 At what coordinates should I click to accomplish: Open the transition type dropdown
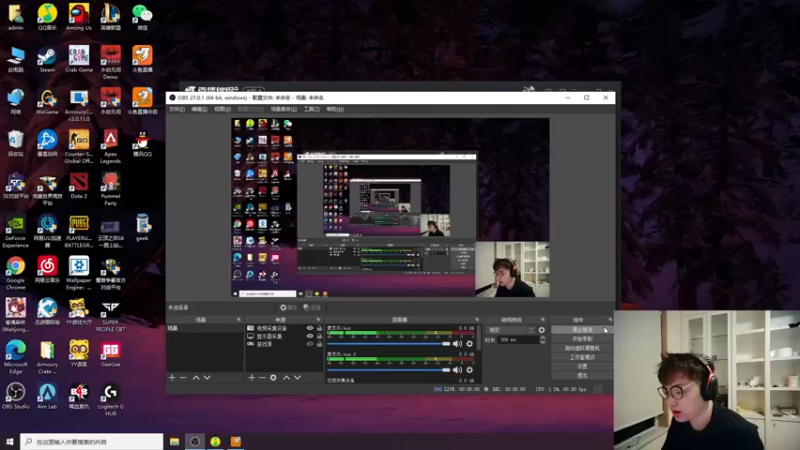pos(510,330)
